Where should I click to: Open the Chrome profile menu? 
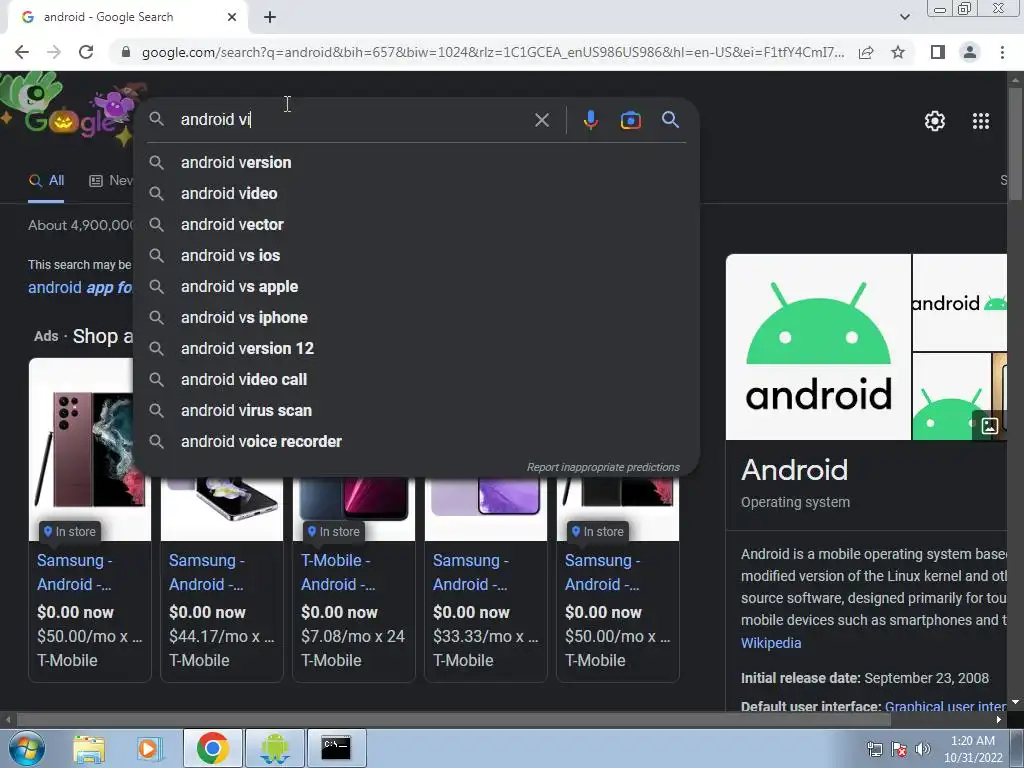click(970, 52)
